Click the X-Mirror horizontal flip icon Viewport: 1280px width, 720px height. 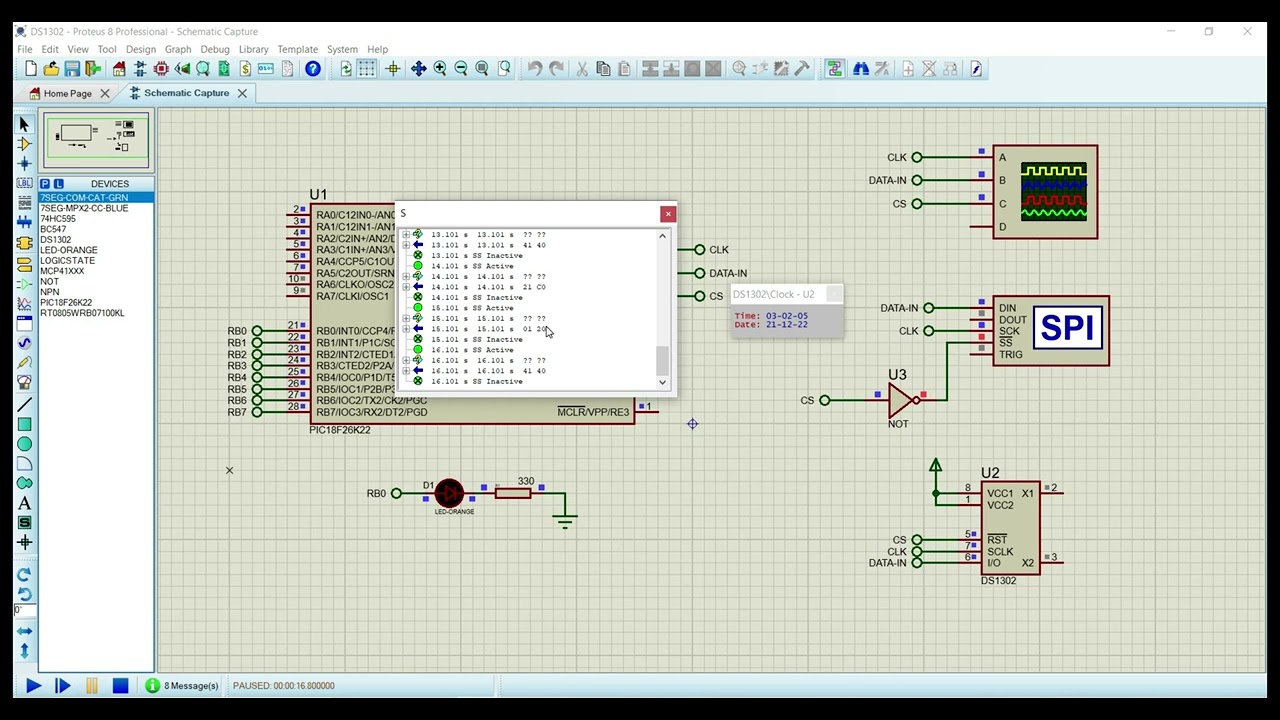click(x=24, y=631)
